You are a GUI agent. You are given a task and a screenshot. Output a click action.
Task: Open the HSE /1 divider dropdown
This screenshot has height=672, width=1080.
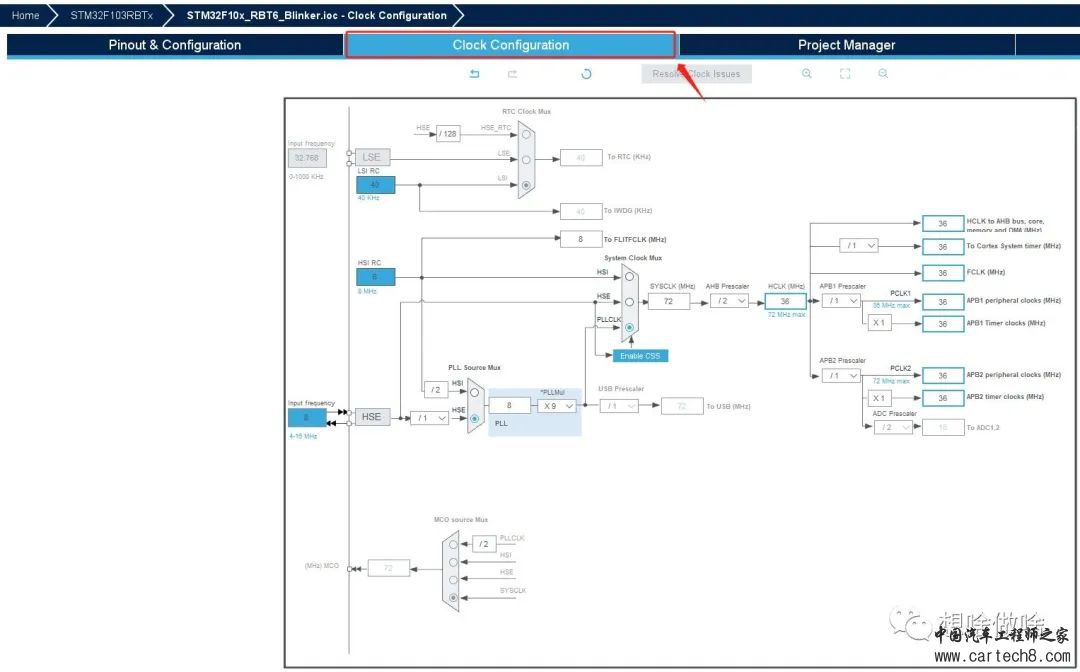tap(429, 417)
